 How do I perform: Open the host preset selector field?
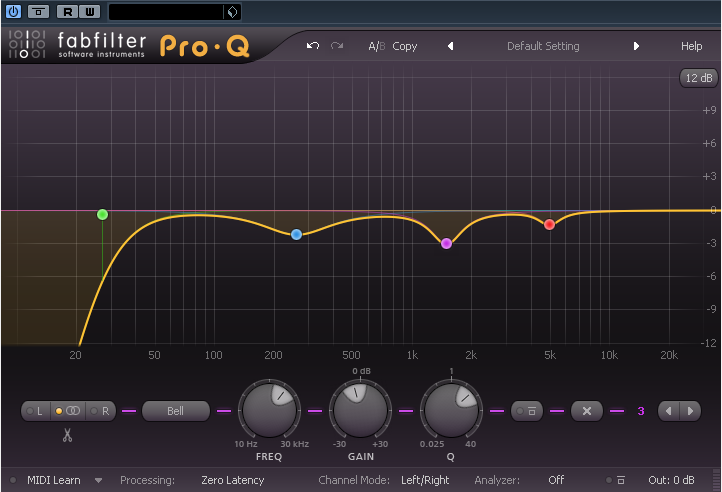click(166, 12)
